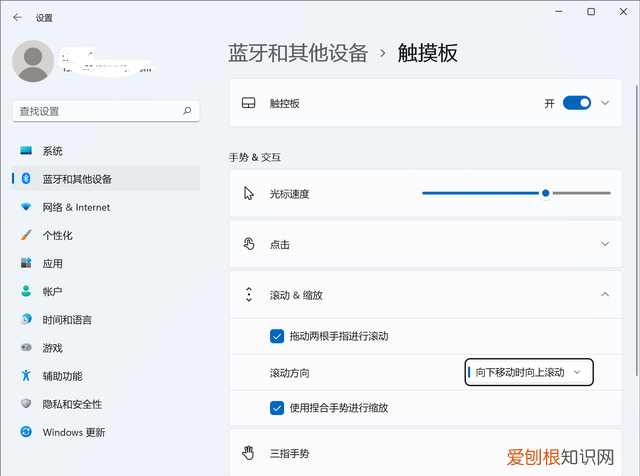Viewport: 640px width, 476px height.
Task: Click the 帐户 person icon
Action: point(26,291)
